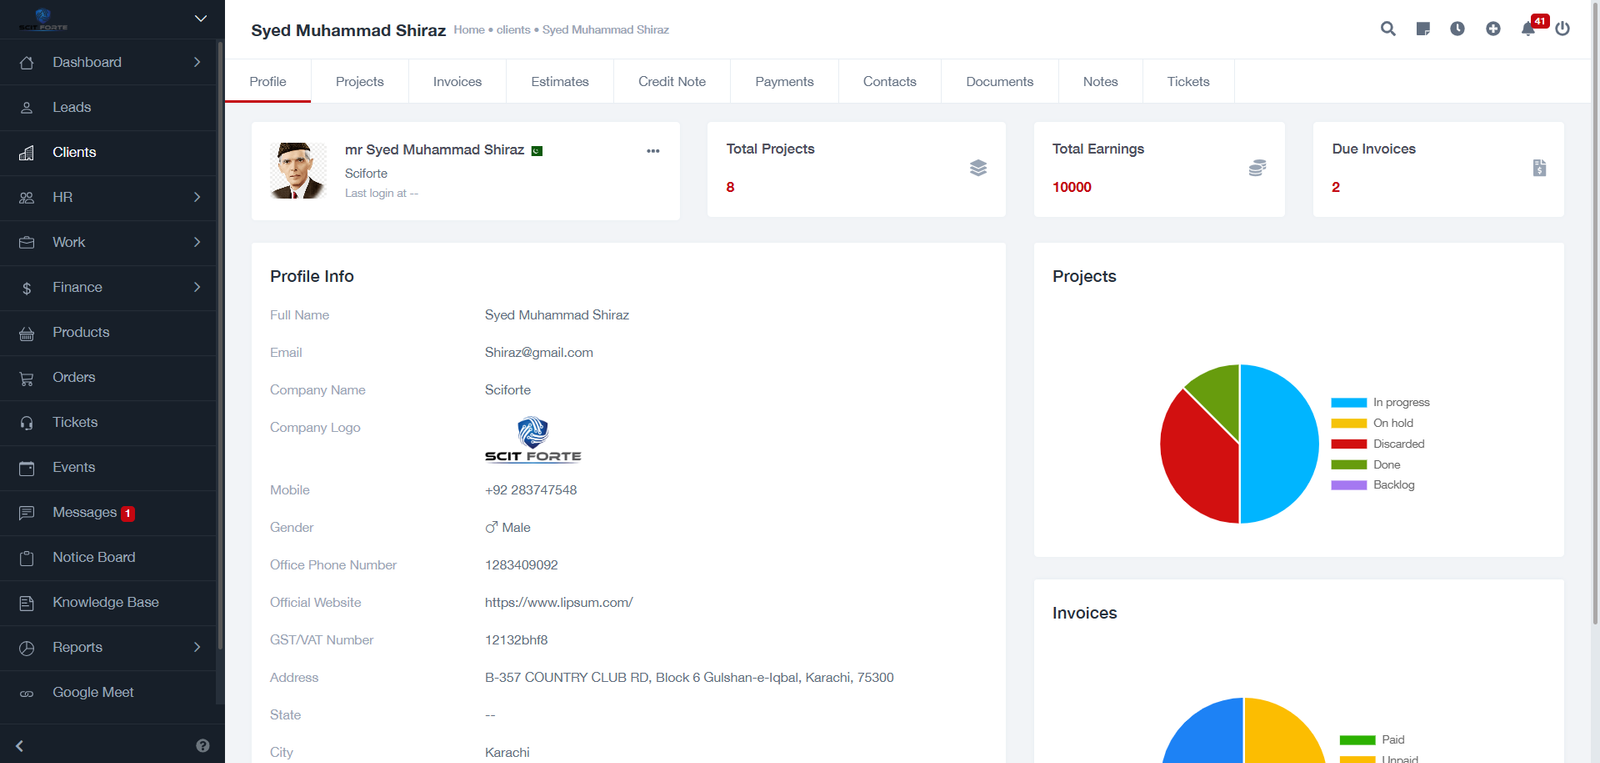
Task: Click the Notice Board clipboard icon
Action: (x=27, y=558)
